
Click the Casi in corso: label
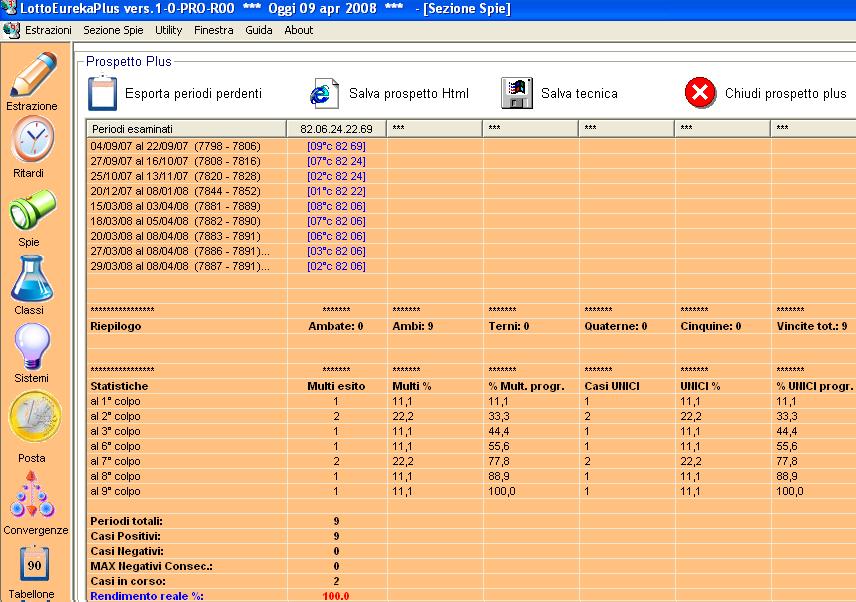point(128,581)
